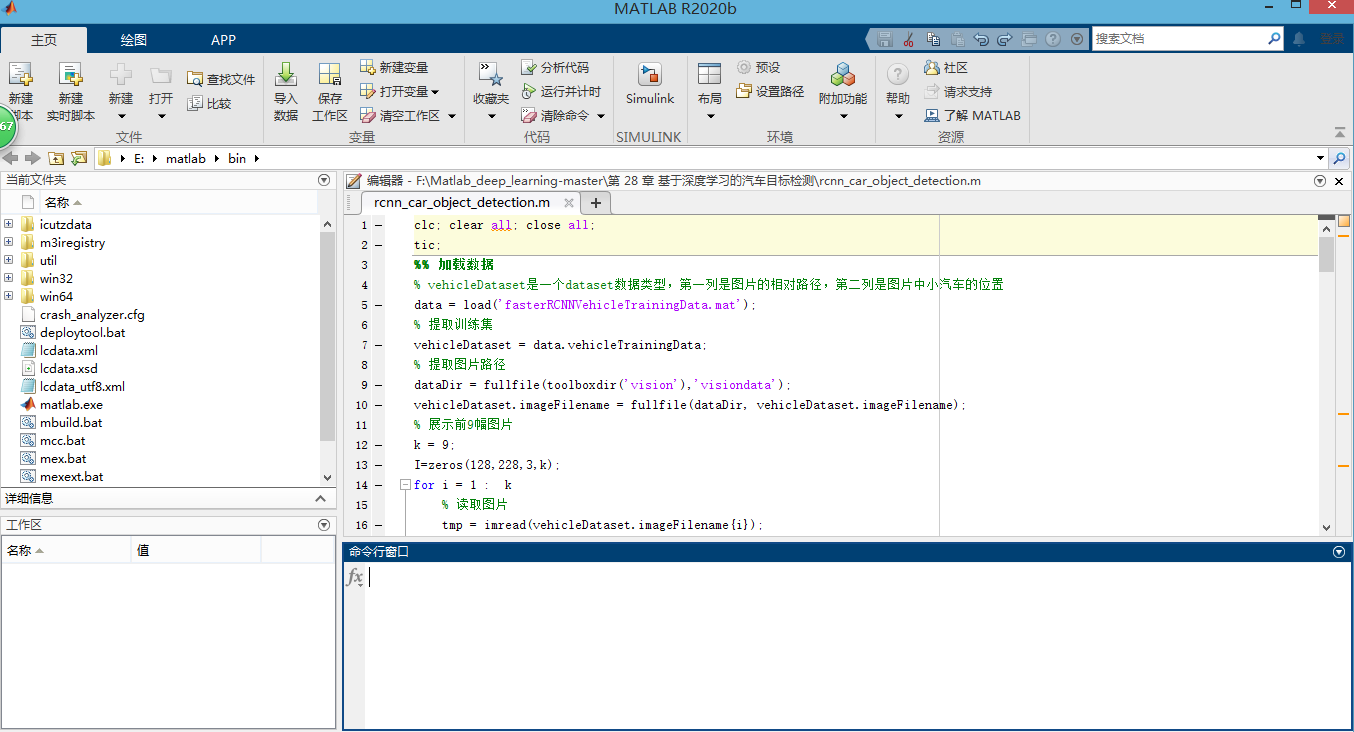Open the 打开 (Open) dropdown
Screen dimensions: 1354x732
coord(161,116)
